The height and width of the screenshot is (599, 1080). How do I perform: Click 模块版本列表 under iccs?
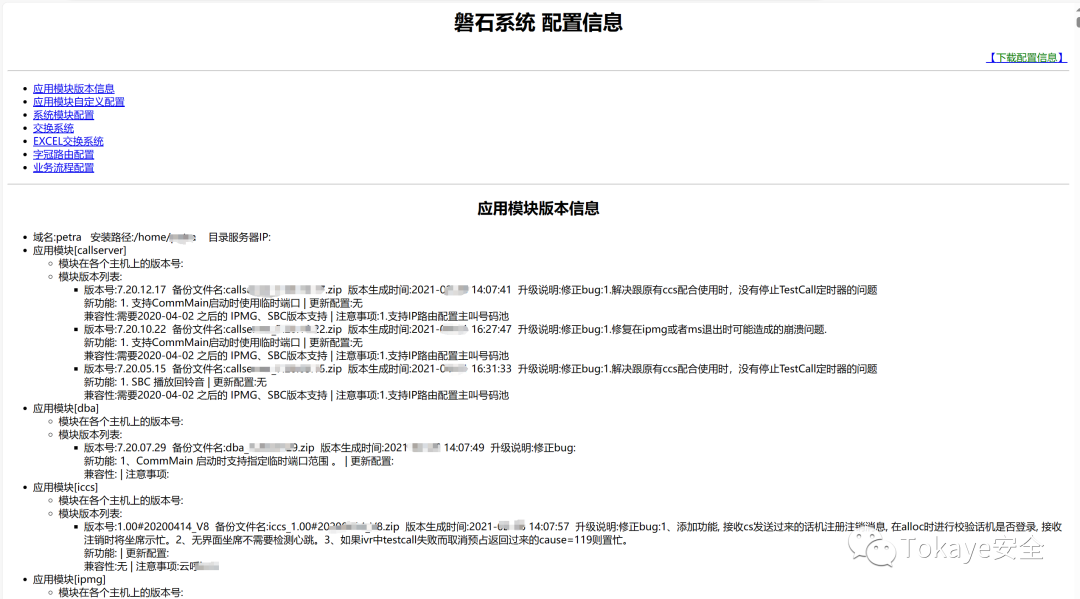pos(90,514)
